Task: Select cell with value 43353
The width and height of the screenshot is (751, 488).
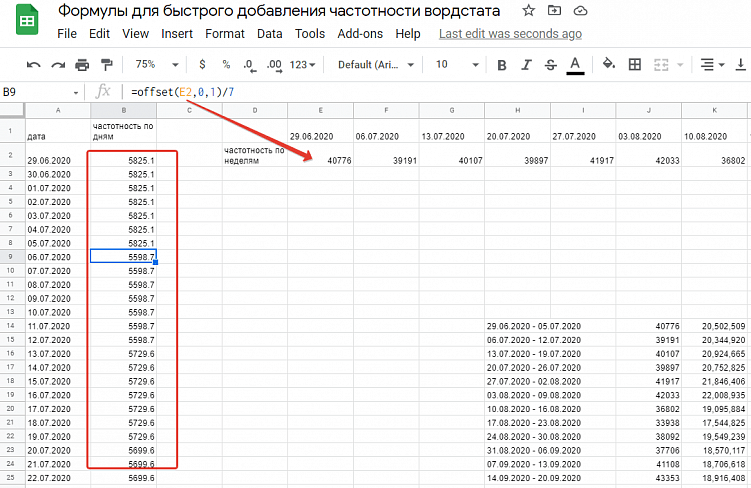Action: 649,478
